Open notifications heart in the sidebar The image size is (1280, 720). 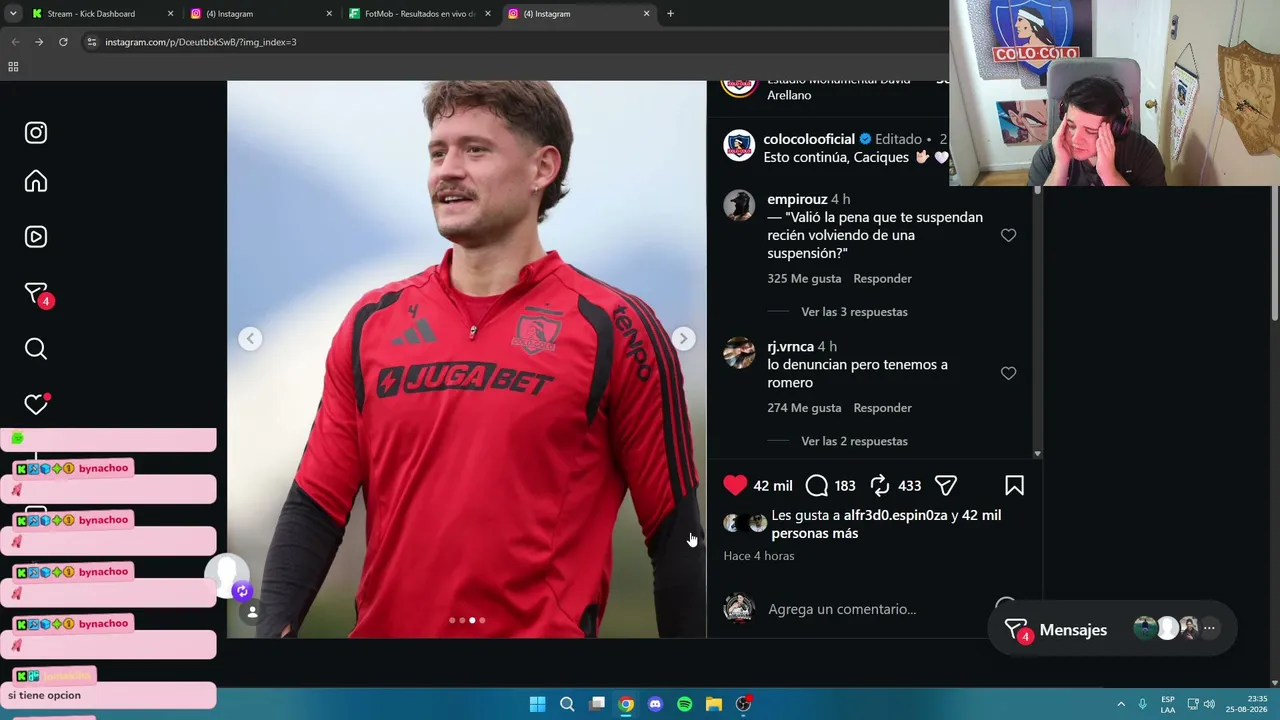click(x=36, y=404)
